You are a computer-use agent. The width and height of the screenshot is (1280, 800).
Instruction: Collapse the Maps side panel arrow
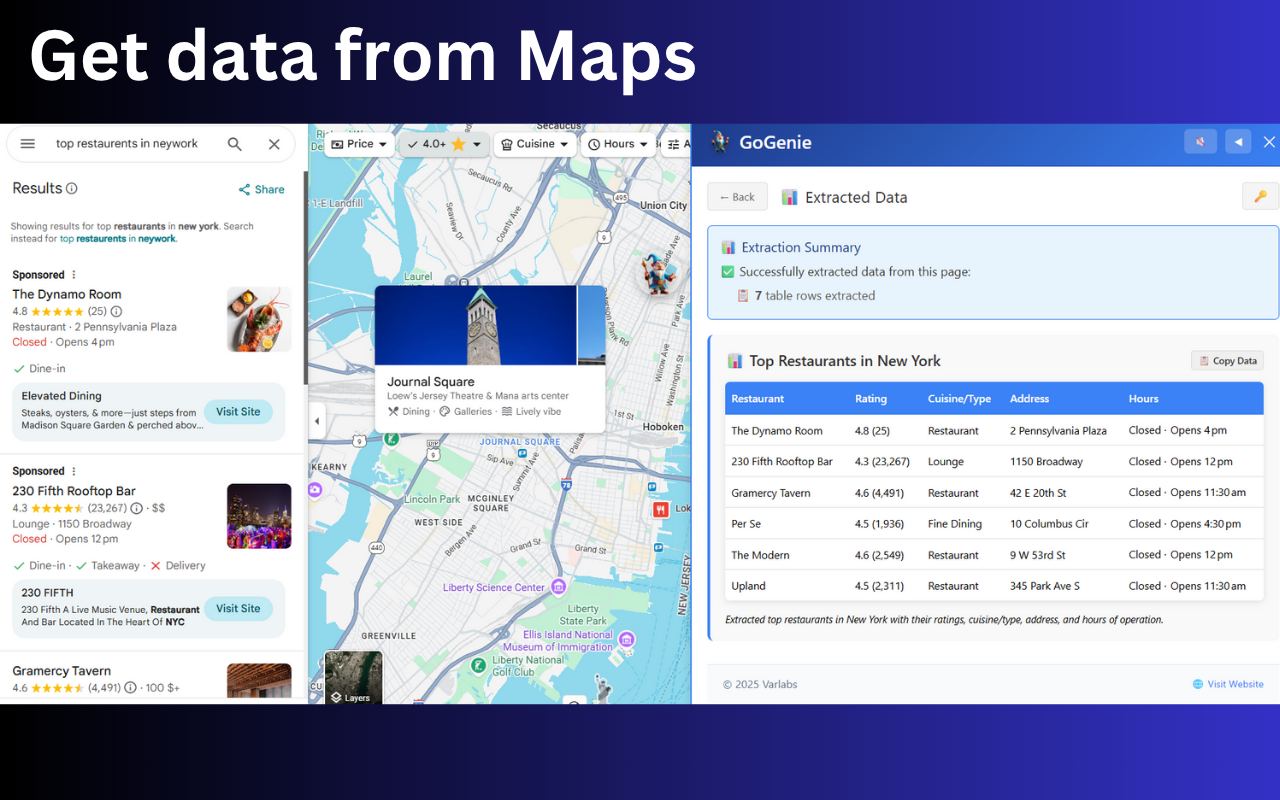317,421
